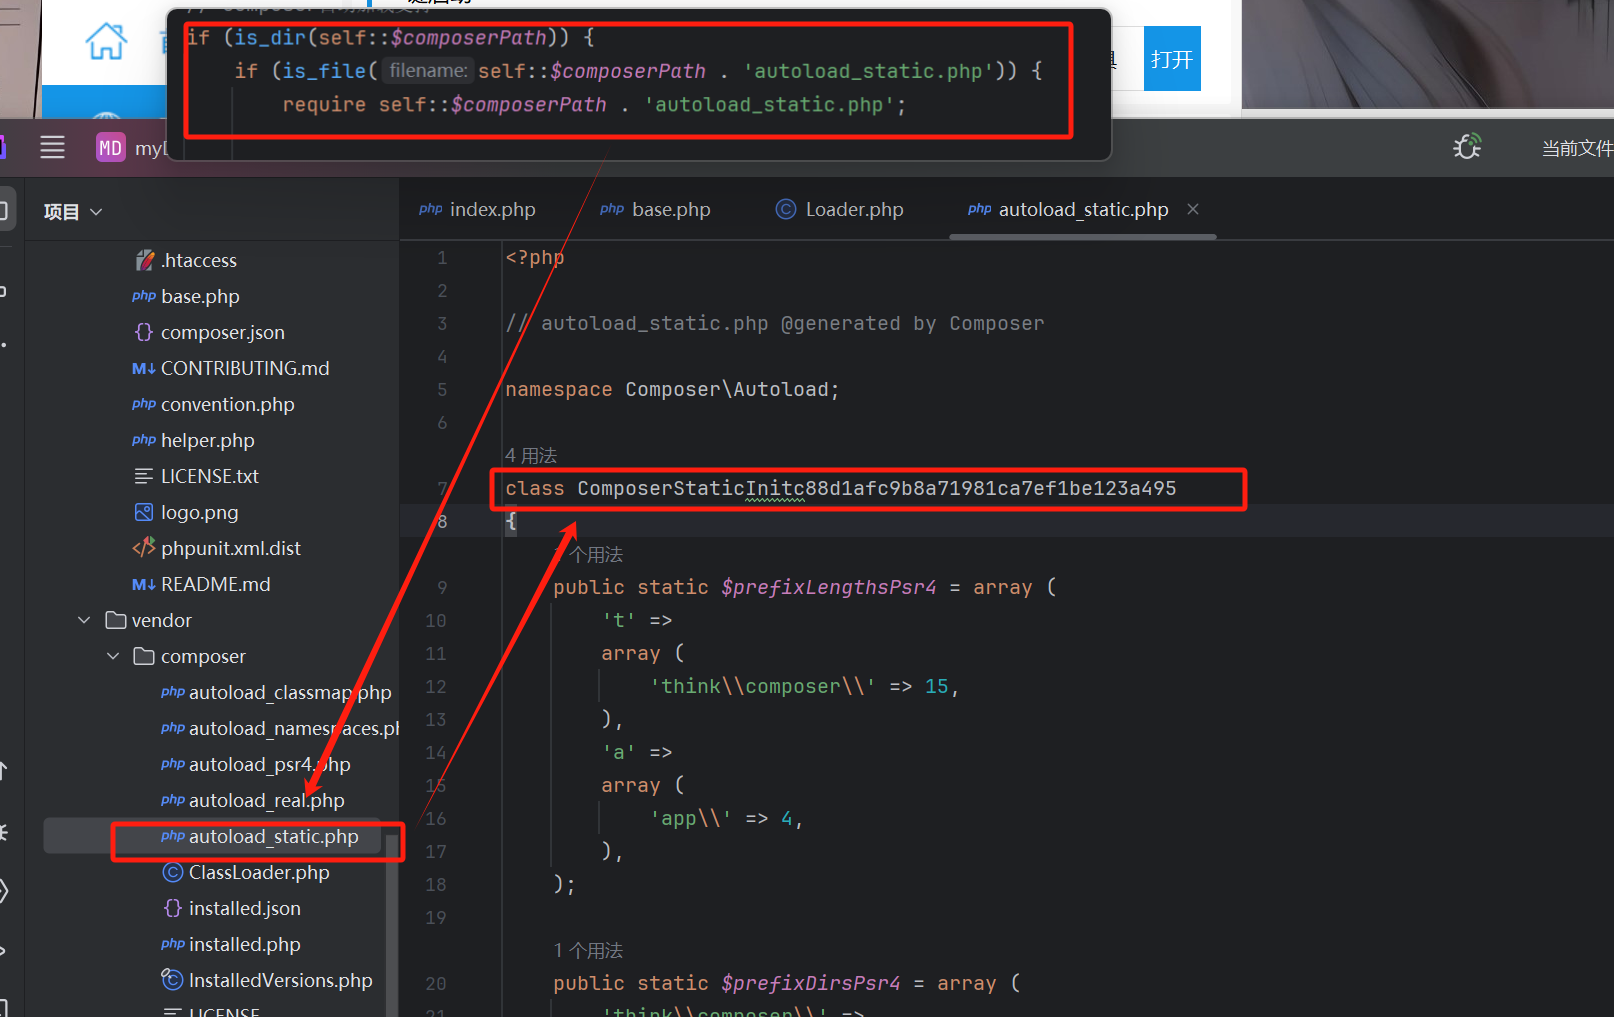1614x1017 pixels.
Task: Click the debug bug icon in the toolbar
Action: [x=1467, y=147]
